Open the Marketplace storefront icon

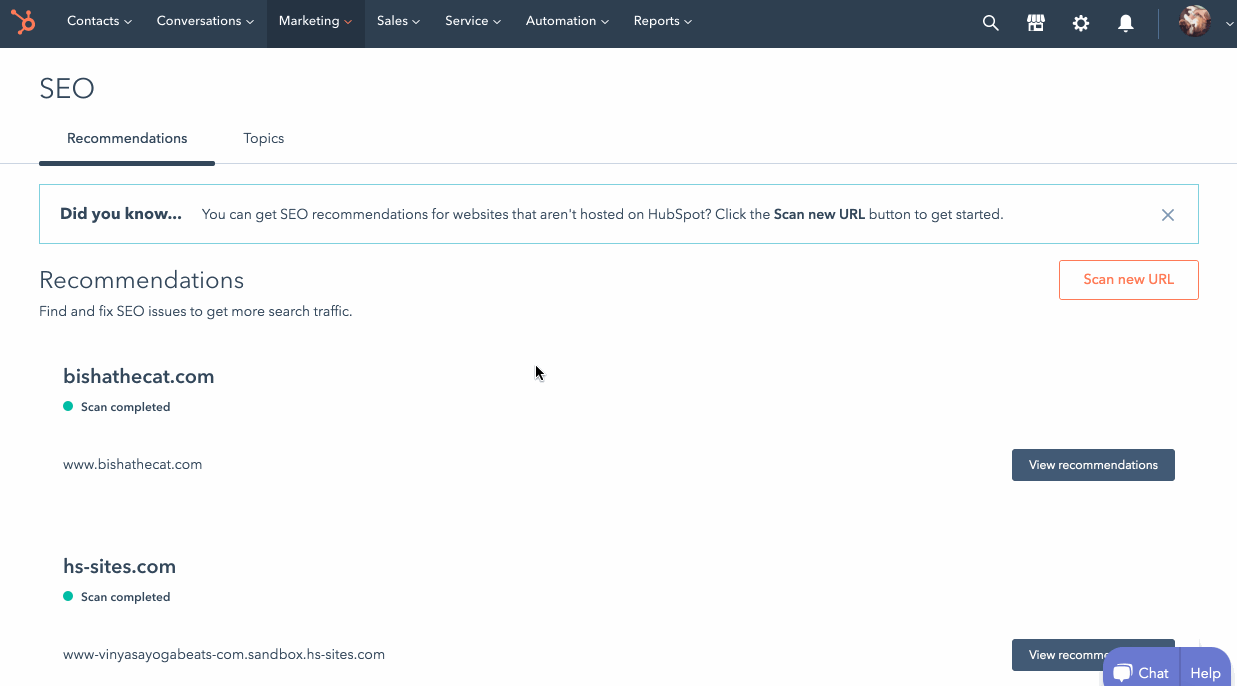point(1036,23)
